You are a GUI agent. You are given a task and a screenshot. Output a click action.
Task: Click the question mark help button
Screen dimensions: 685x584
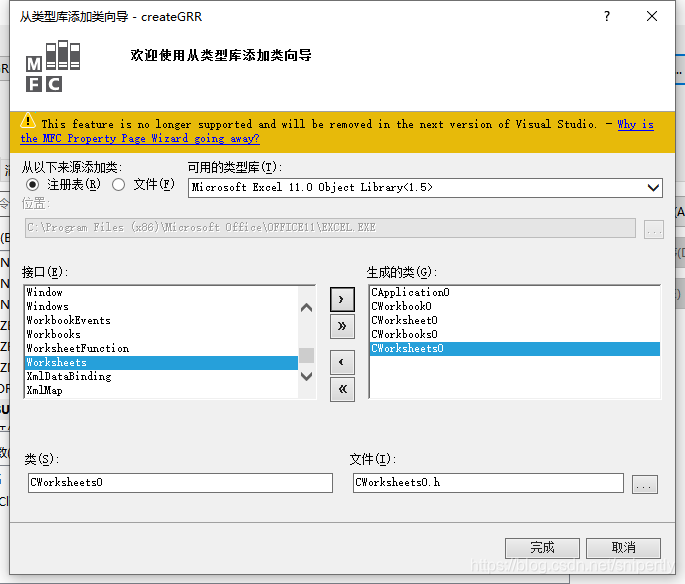point(606,17)
